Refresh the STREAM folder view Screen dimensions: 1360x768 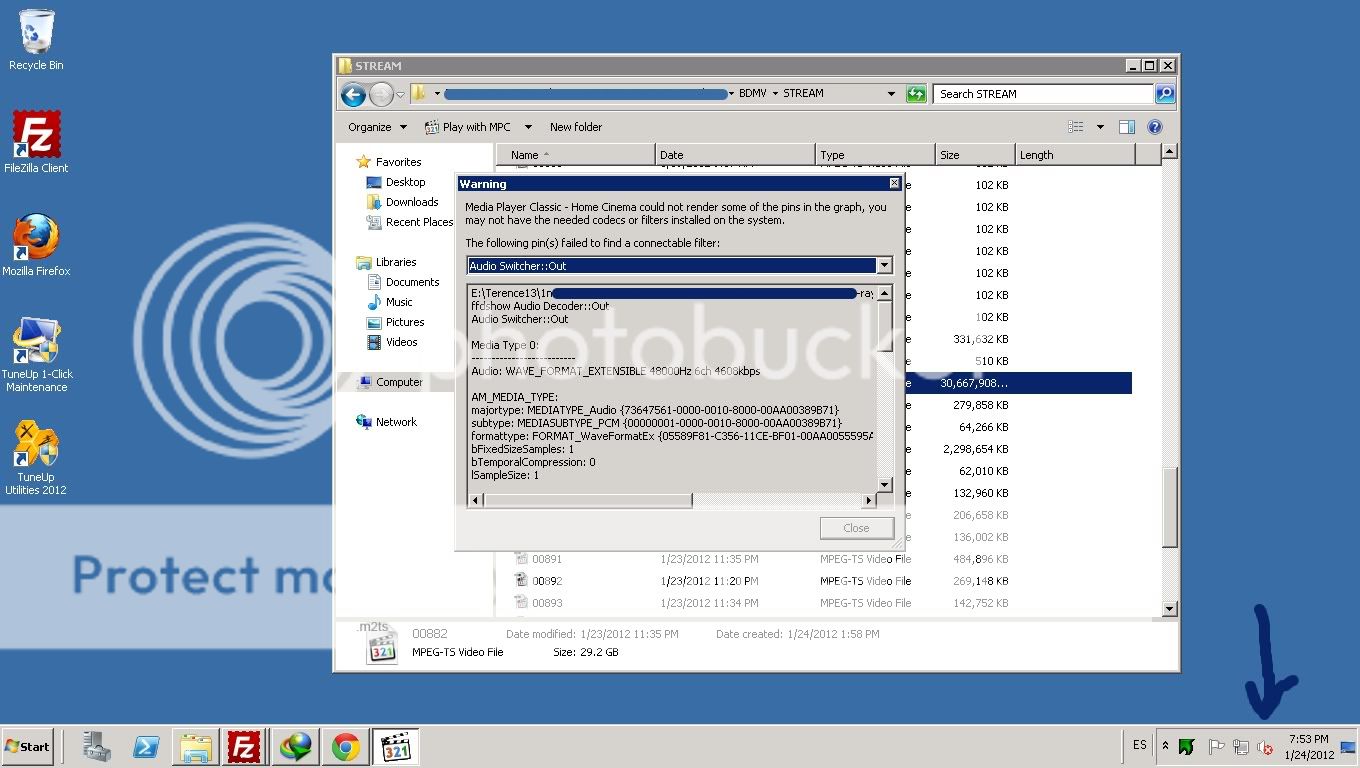click(x=916, y=94)
